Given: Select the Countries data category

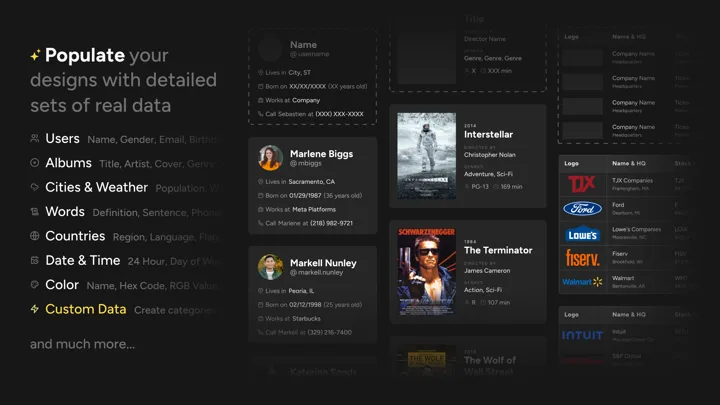Looking at the screenshot, I should tap(75, 236).
